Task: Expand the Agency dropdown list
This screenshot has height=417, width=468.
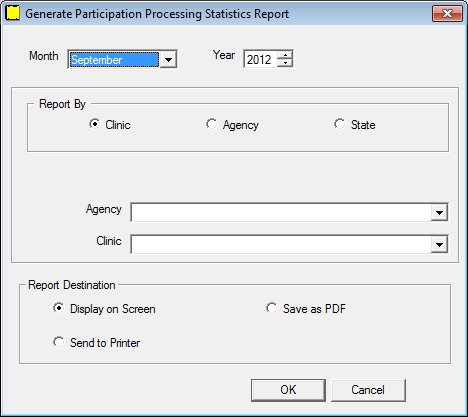Action: [439, 212]
